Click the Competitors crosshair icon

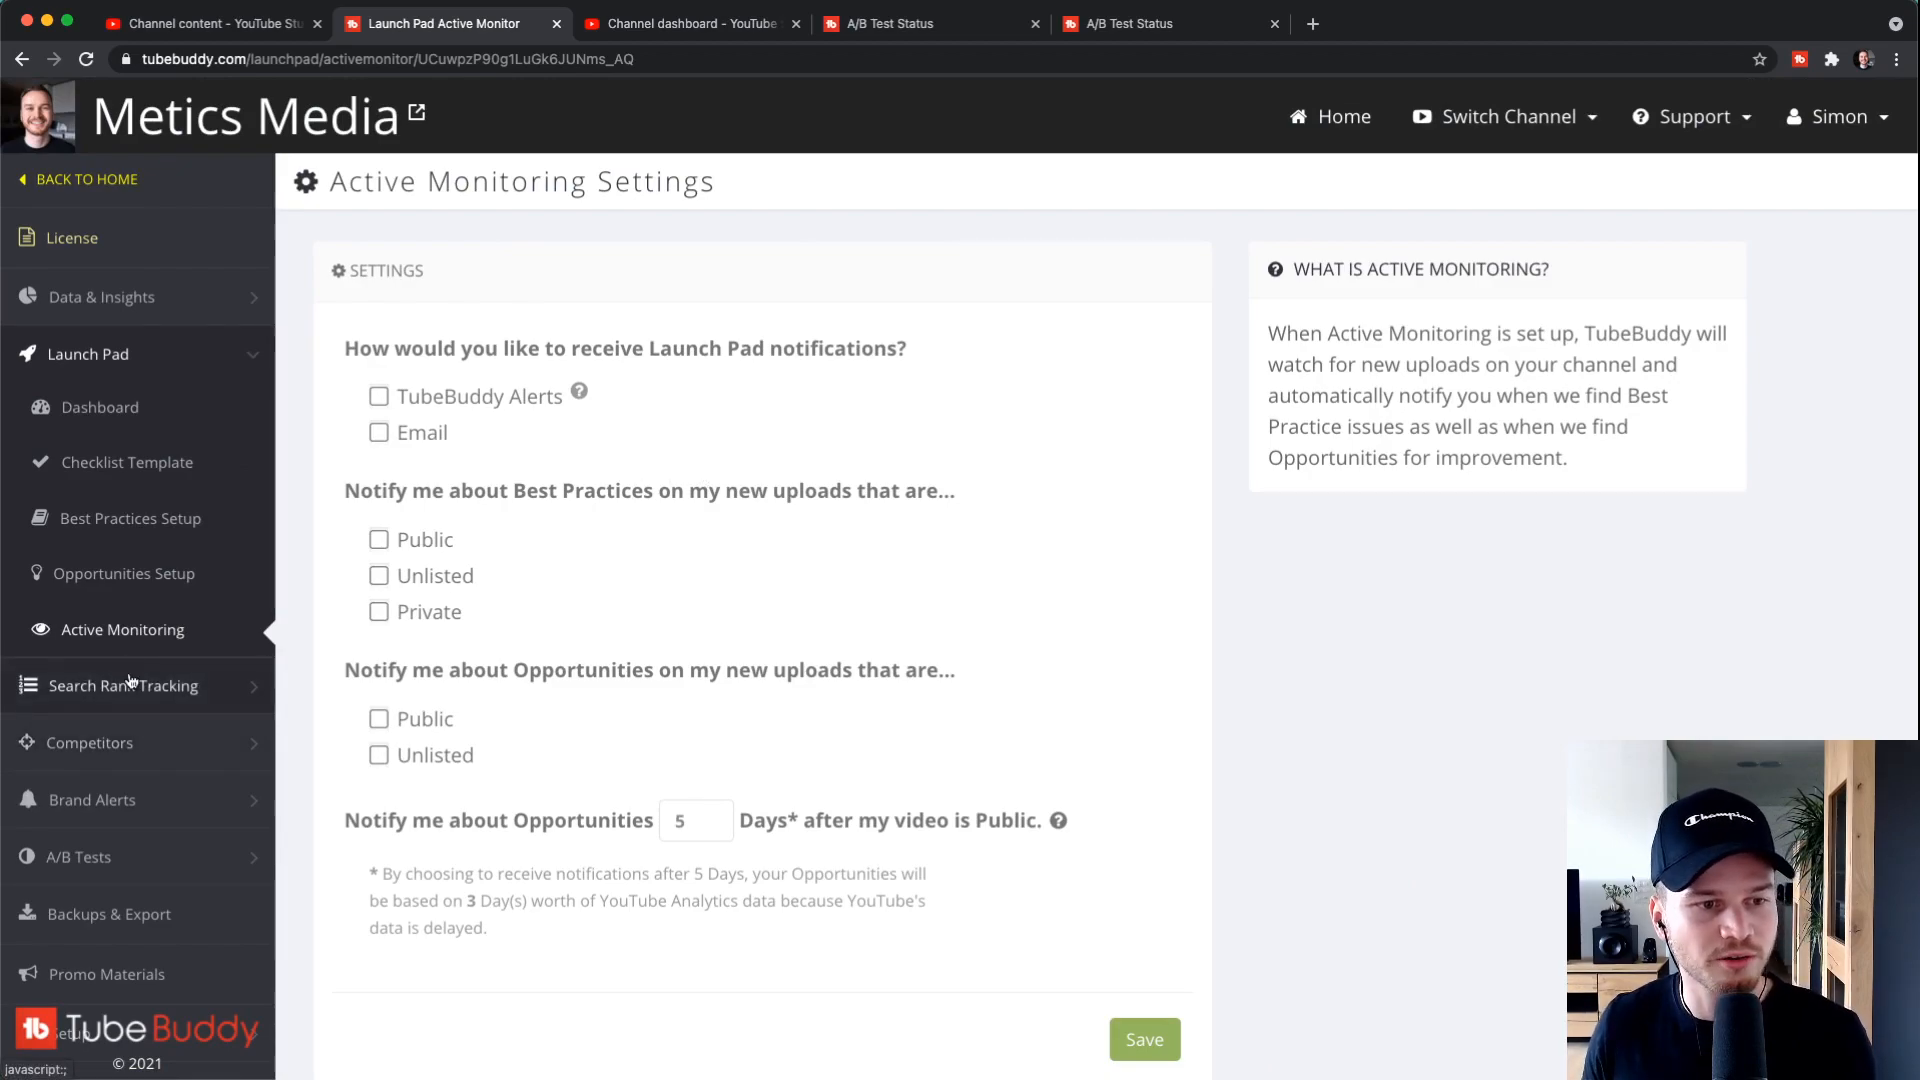27,742
